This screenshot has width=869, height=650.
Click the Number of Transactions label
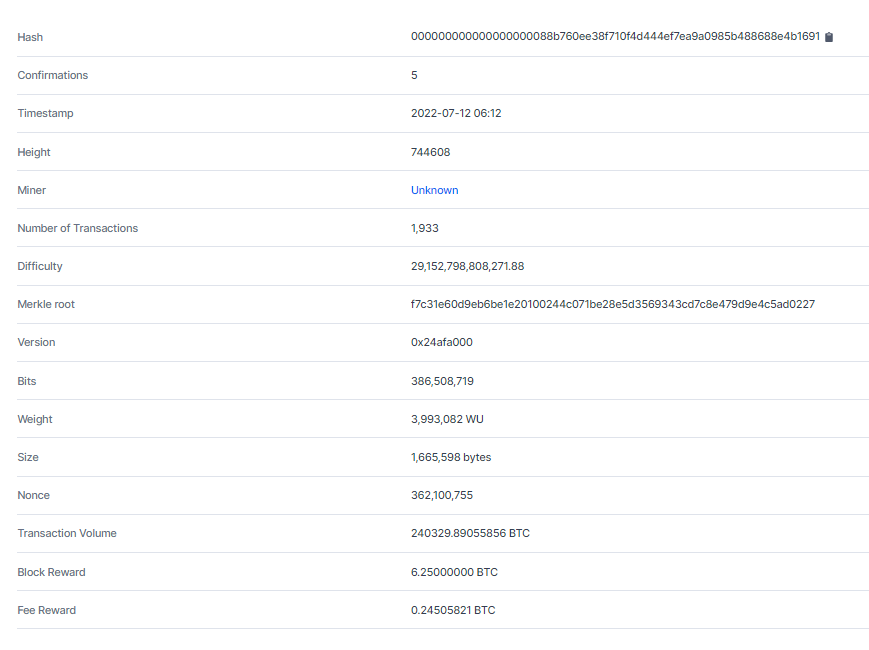click(x=78, y=228)
